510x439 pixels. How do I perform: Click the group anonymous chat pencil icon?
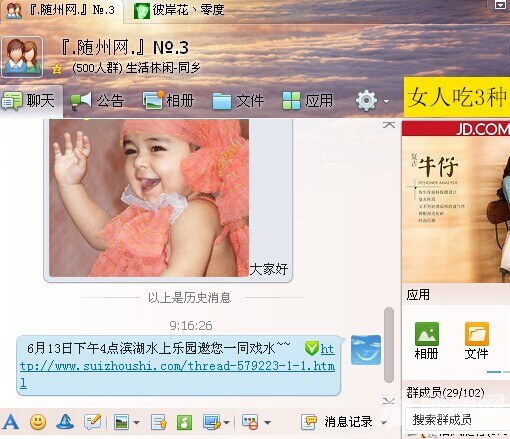[x=92, y=422]
